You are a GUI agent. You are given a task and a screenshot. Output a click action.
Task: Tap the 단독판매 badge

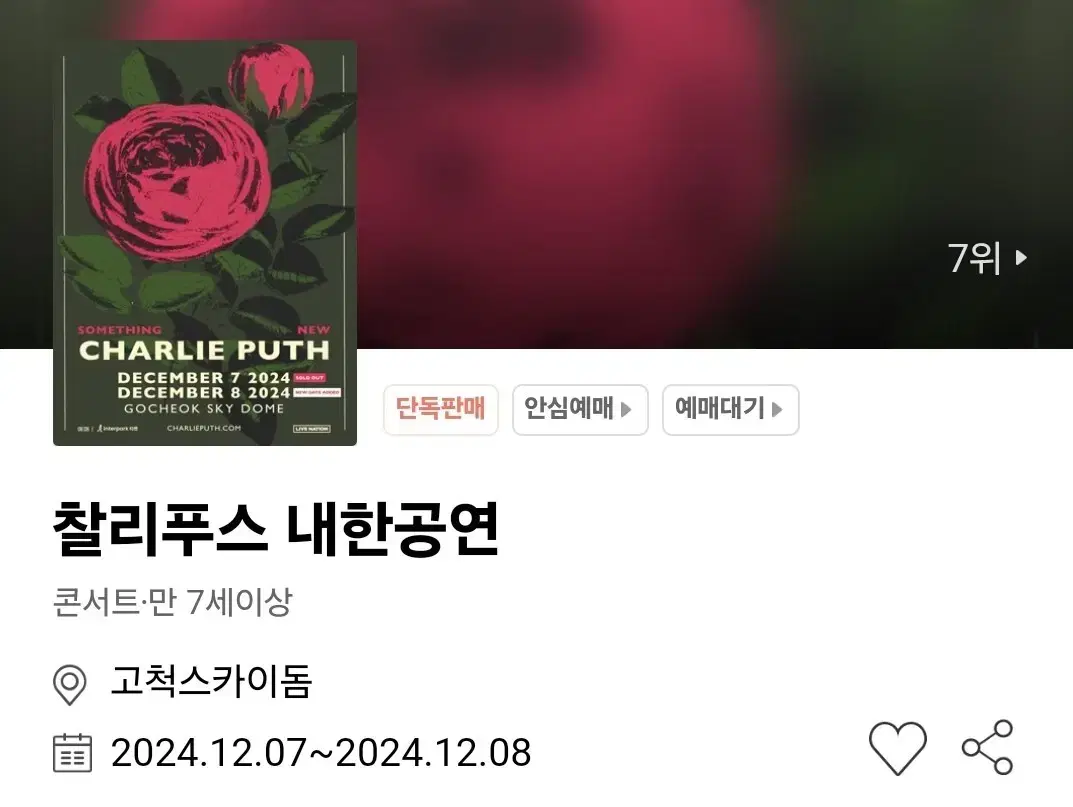coord(441,409)
